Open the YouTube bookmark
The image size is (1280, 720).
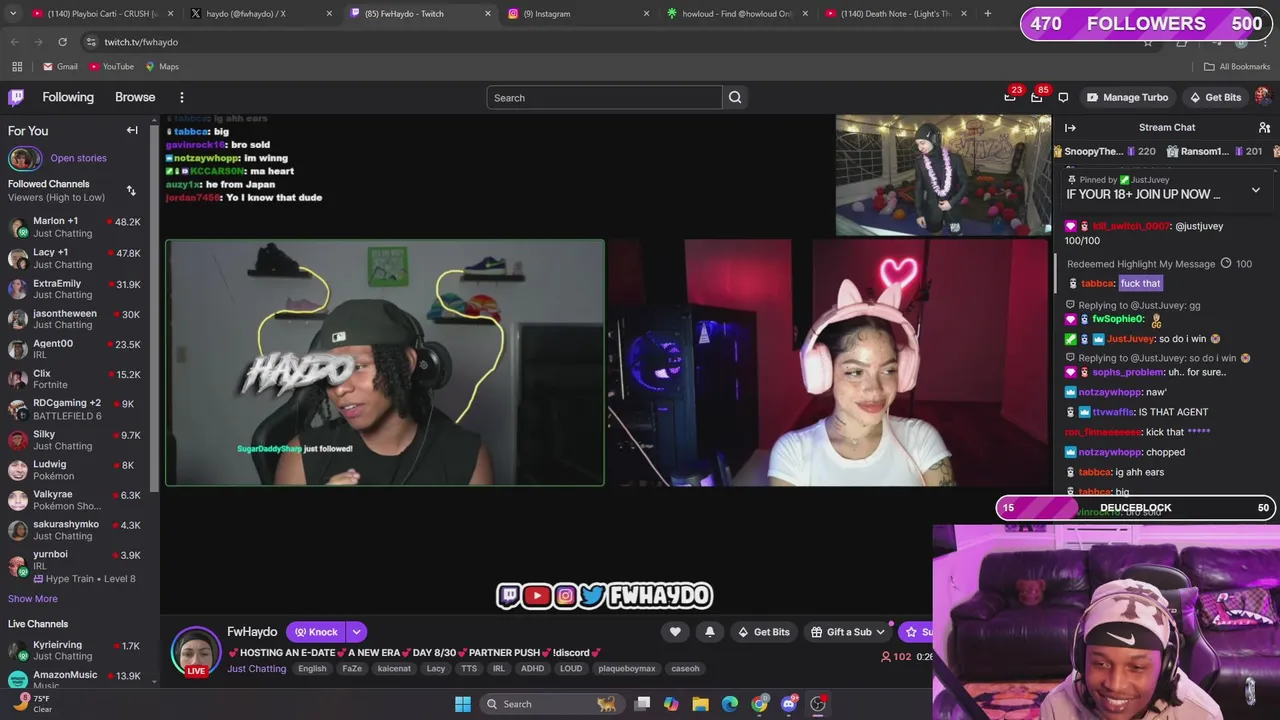coord(111,66)
